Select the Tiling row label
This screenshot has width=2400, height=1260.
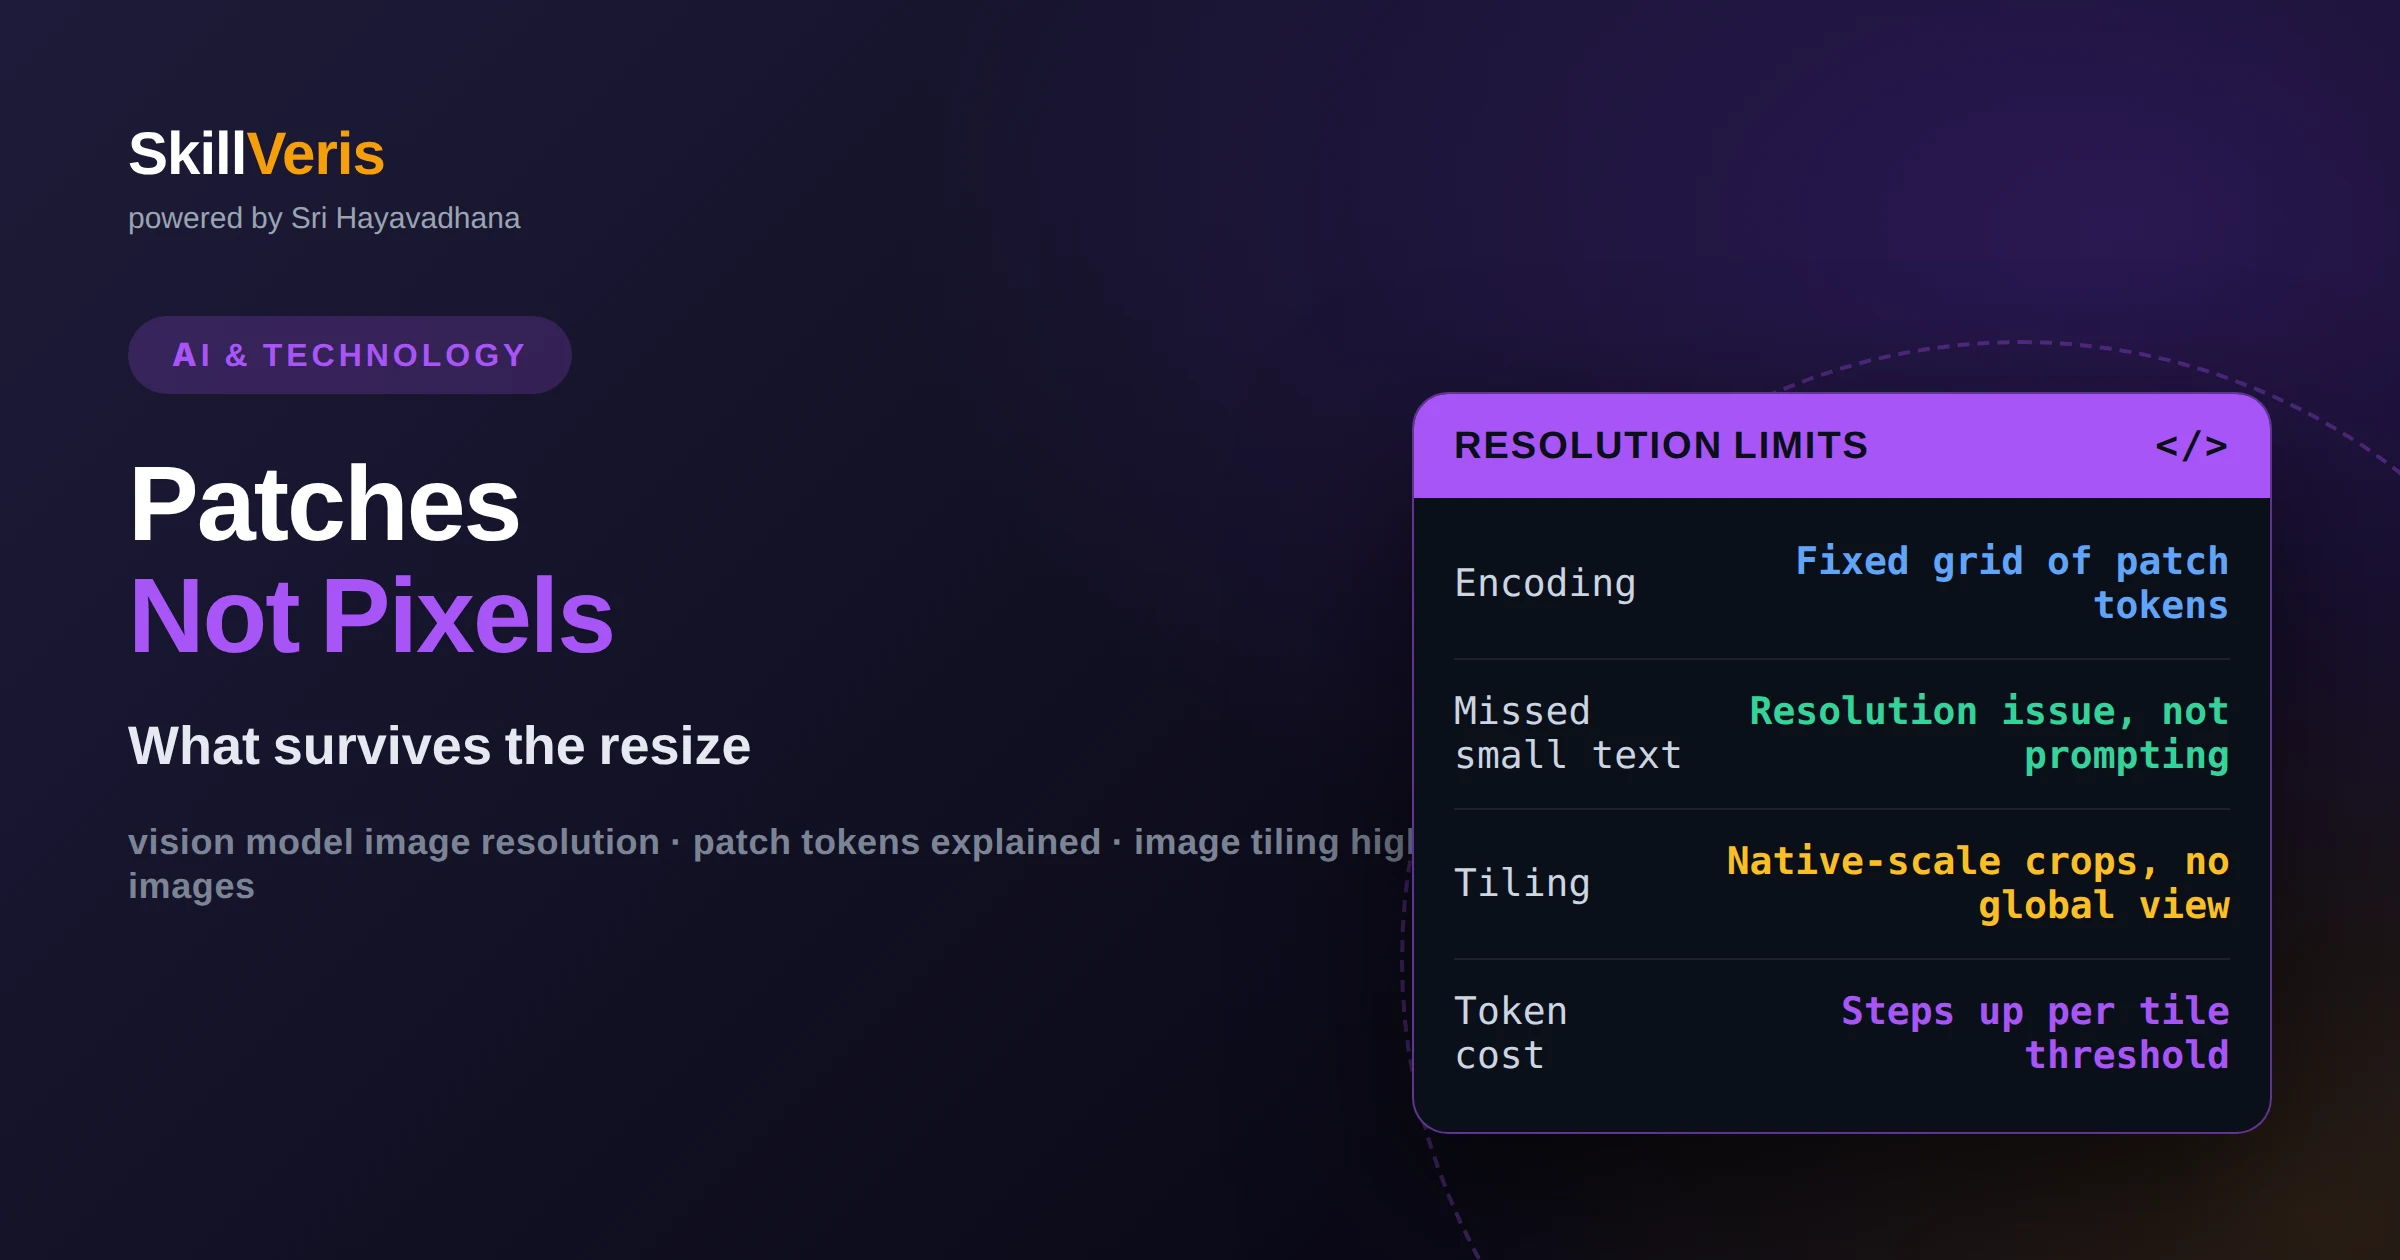(1522, 883)
